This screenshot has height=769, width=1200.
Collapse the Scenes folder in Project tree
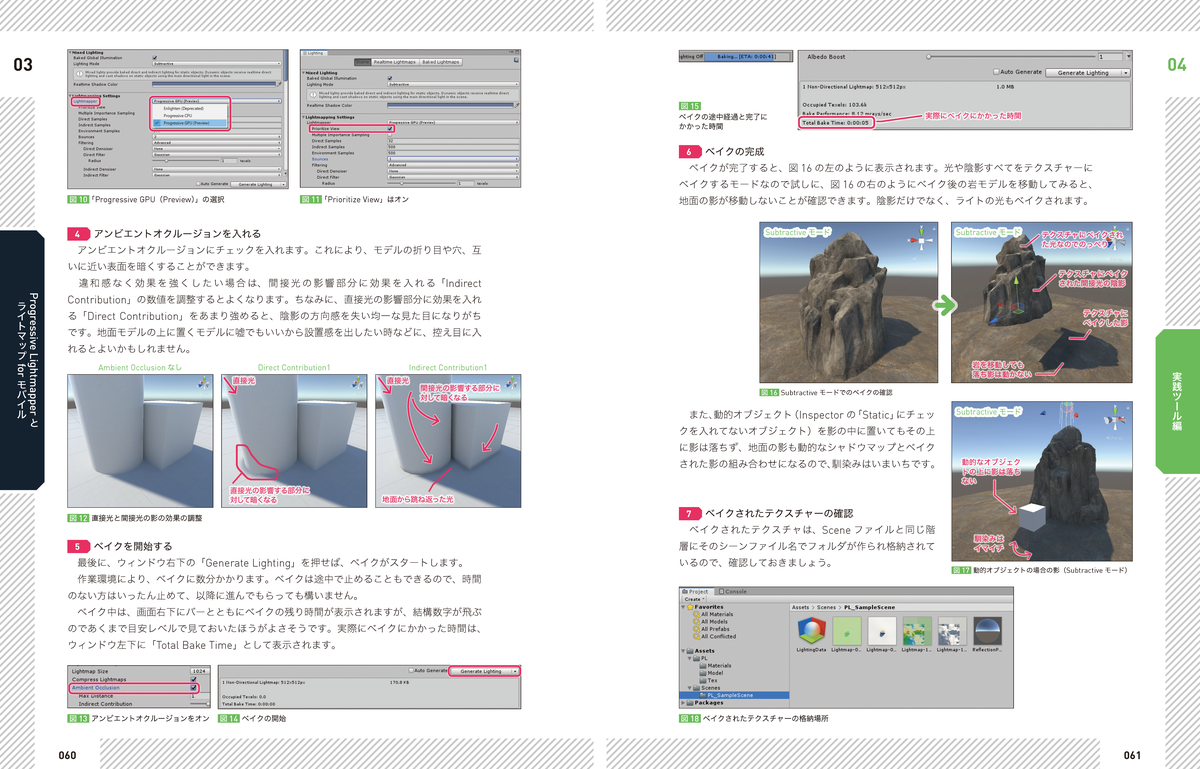coord(690,688)
